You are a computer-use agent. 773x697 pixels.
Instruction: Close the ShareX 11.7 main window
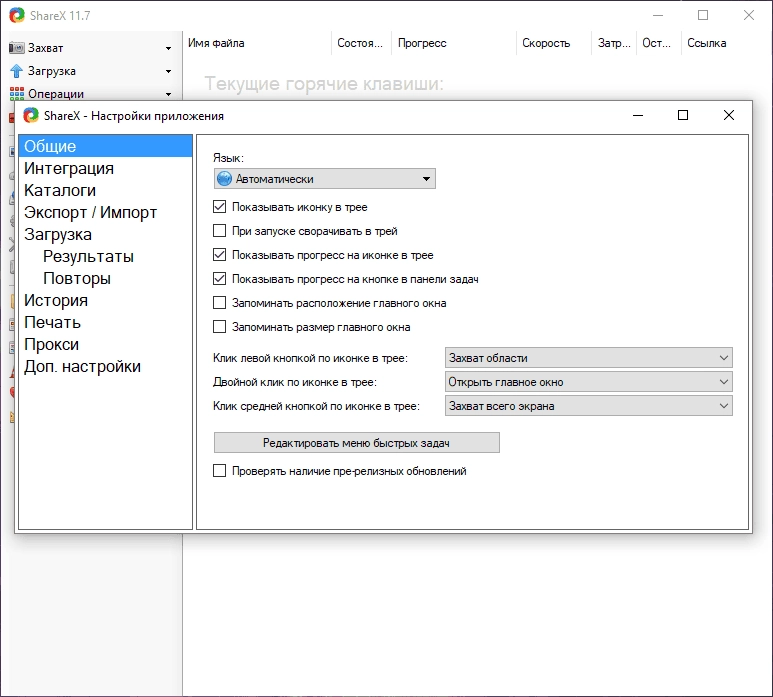click(749, 15)
